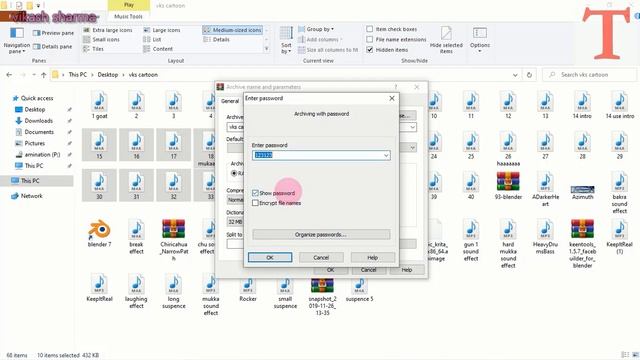Go back with the navigation arrow
640x360 pixels.
pos(9,75)
